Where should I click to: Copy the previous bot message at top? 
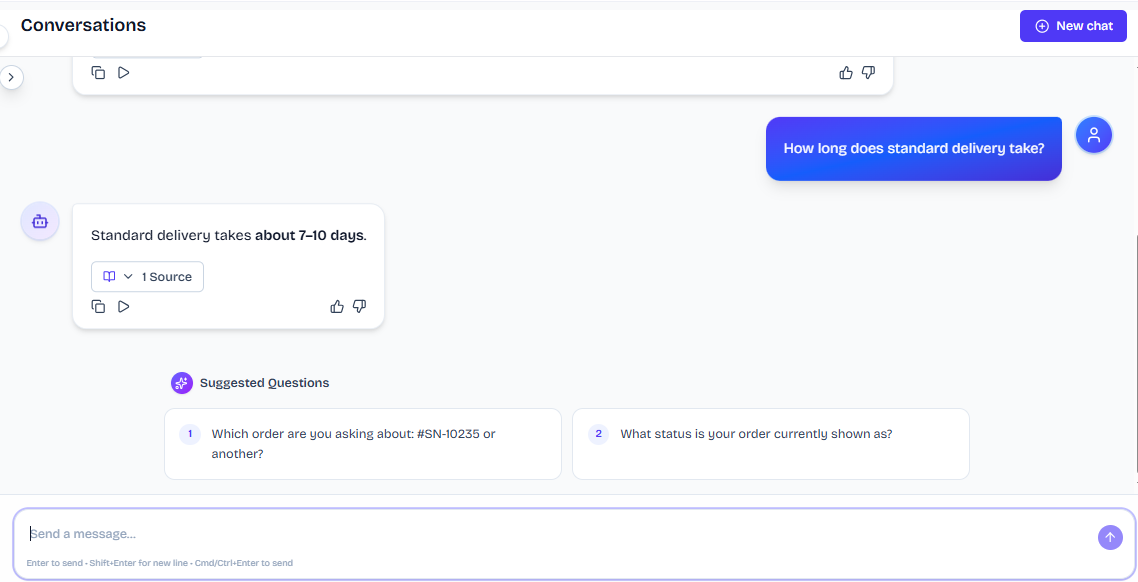pos(98,73)
